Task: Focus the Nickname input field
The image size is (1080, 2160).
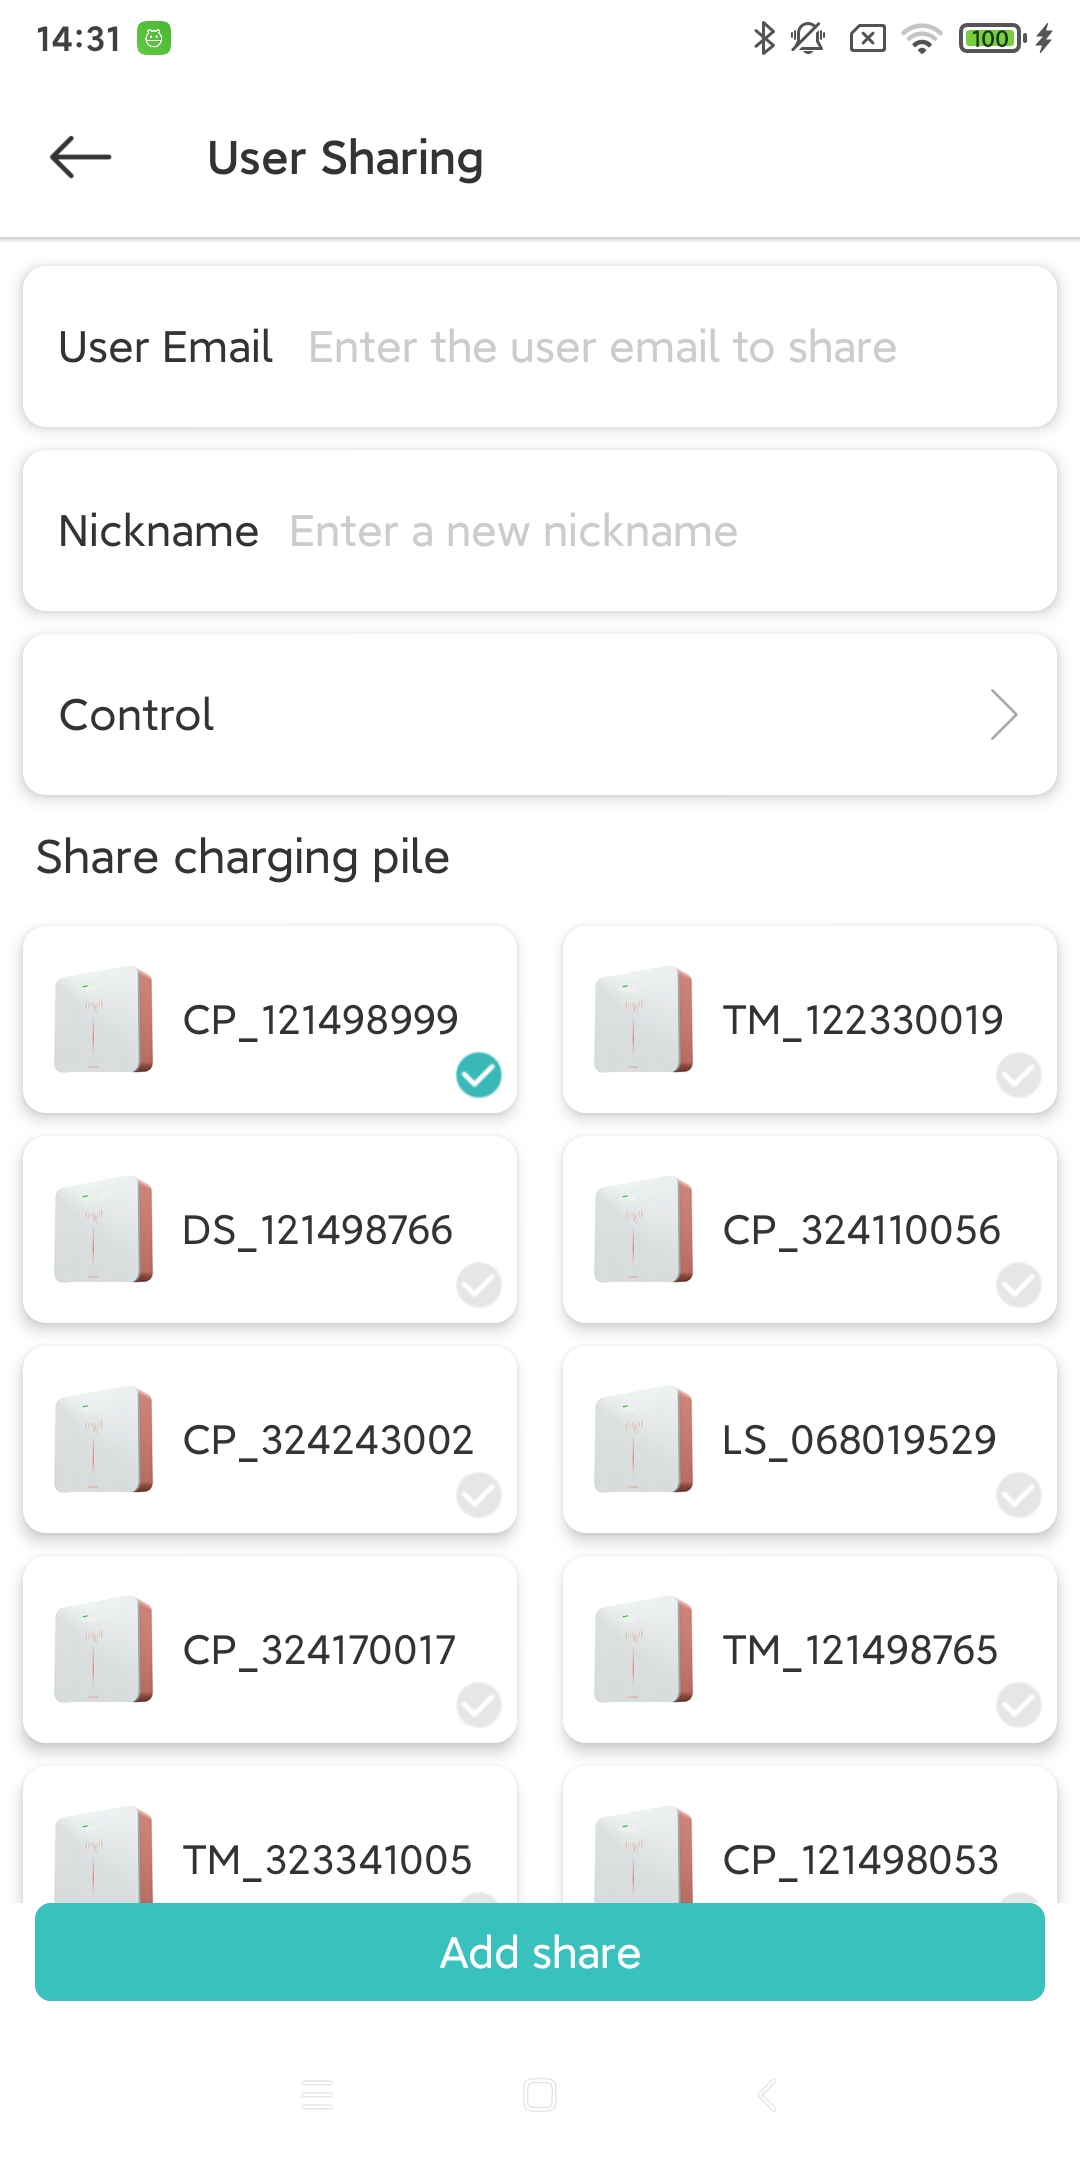Action: 650,531
